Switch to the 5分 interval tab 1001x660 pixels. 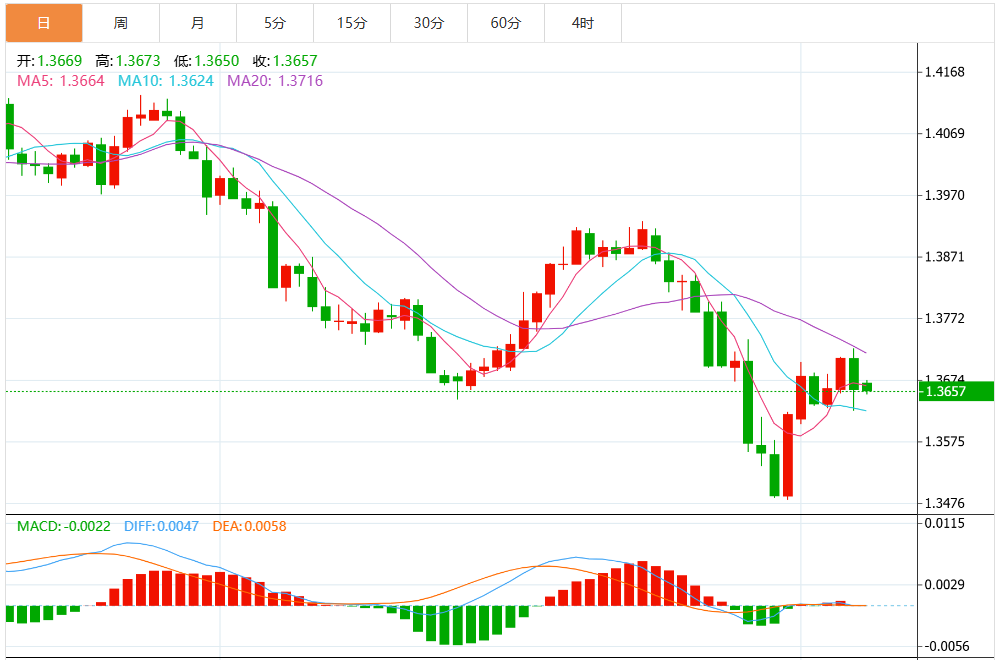[x=274, y=22]
